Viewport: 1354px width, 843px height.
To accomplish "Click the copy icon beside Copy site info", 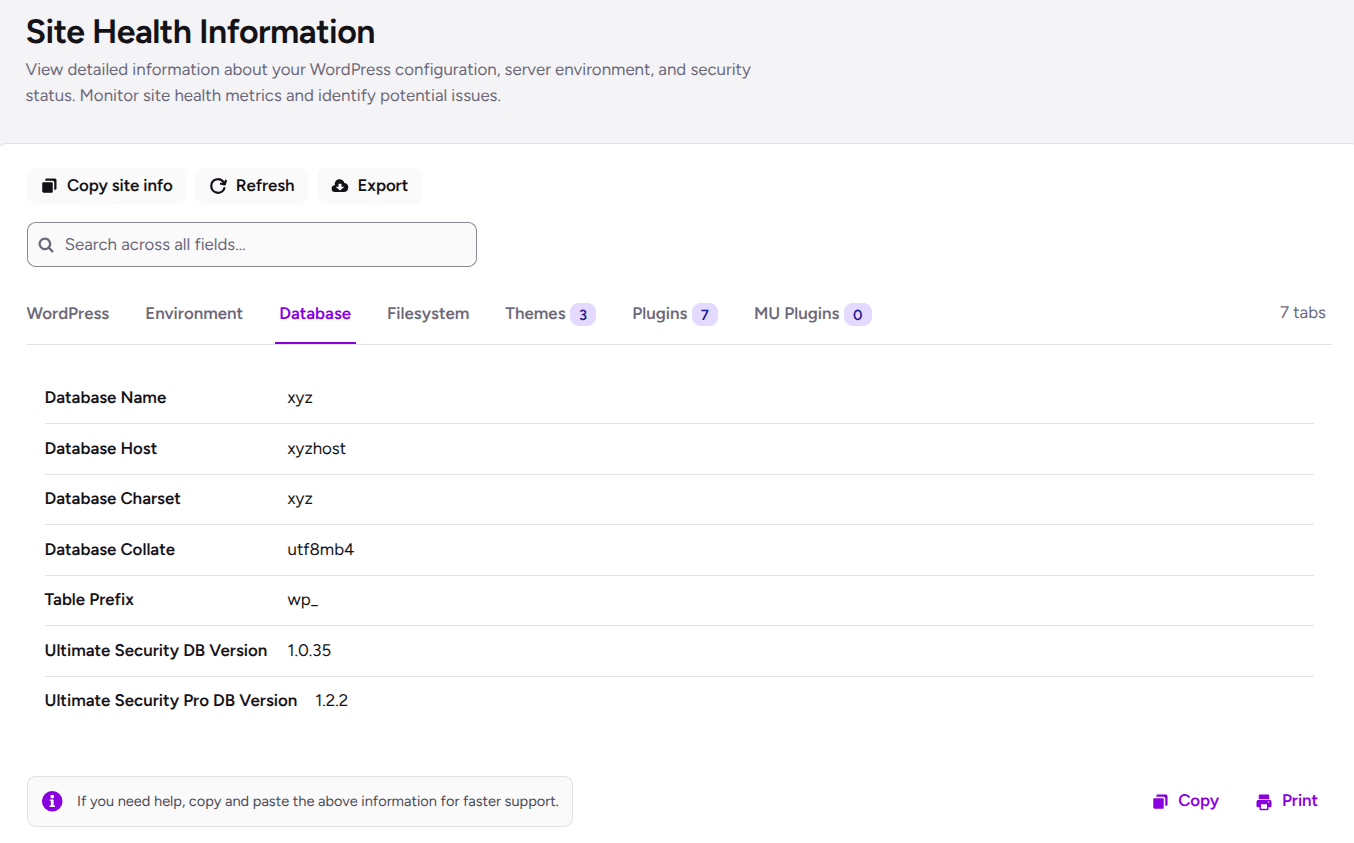I will pyautogui.click(x=49, y=186).
